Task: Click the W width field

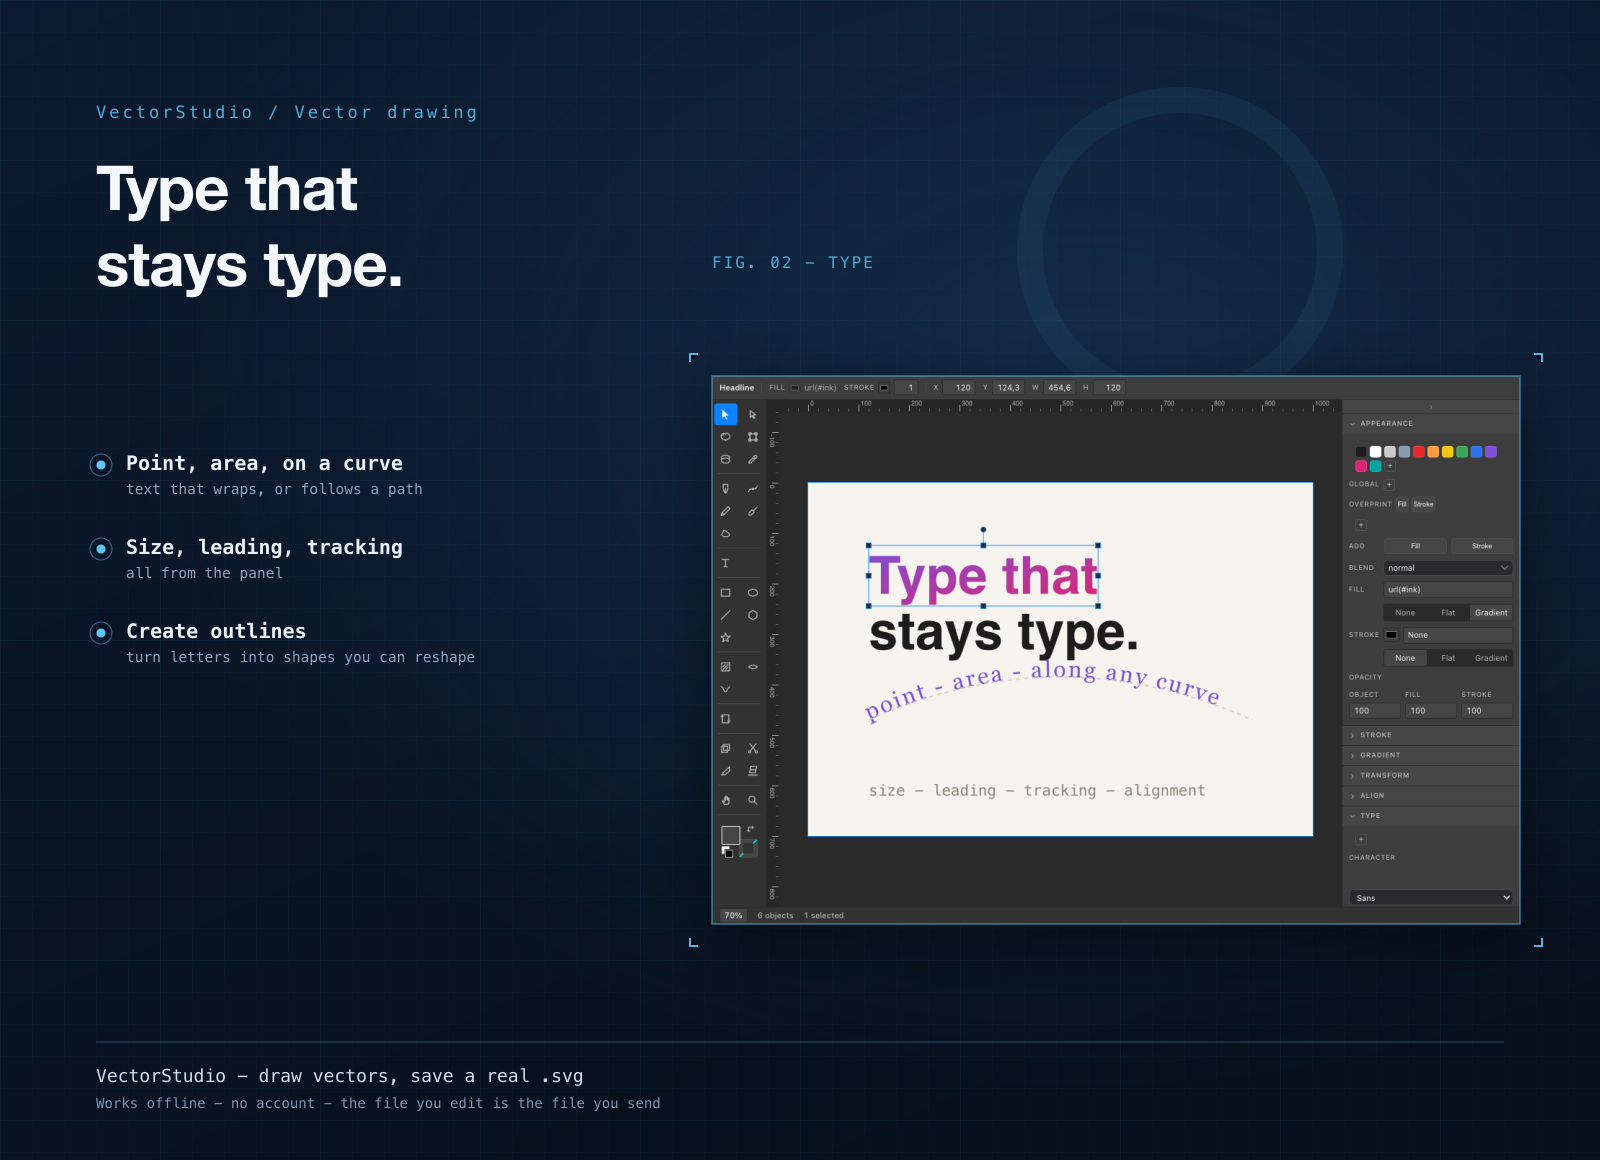Action: [x=1059, y=388]
